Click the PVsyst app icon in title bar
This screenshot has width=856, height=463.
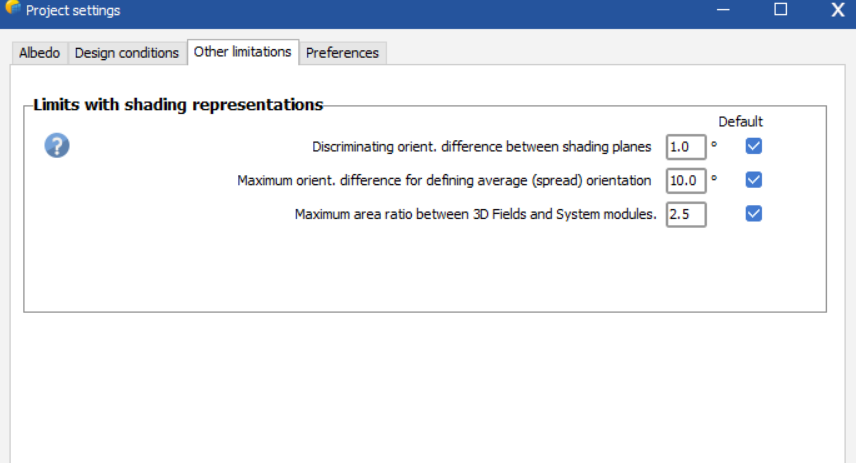pyautogui.click(x=12, y=7)
